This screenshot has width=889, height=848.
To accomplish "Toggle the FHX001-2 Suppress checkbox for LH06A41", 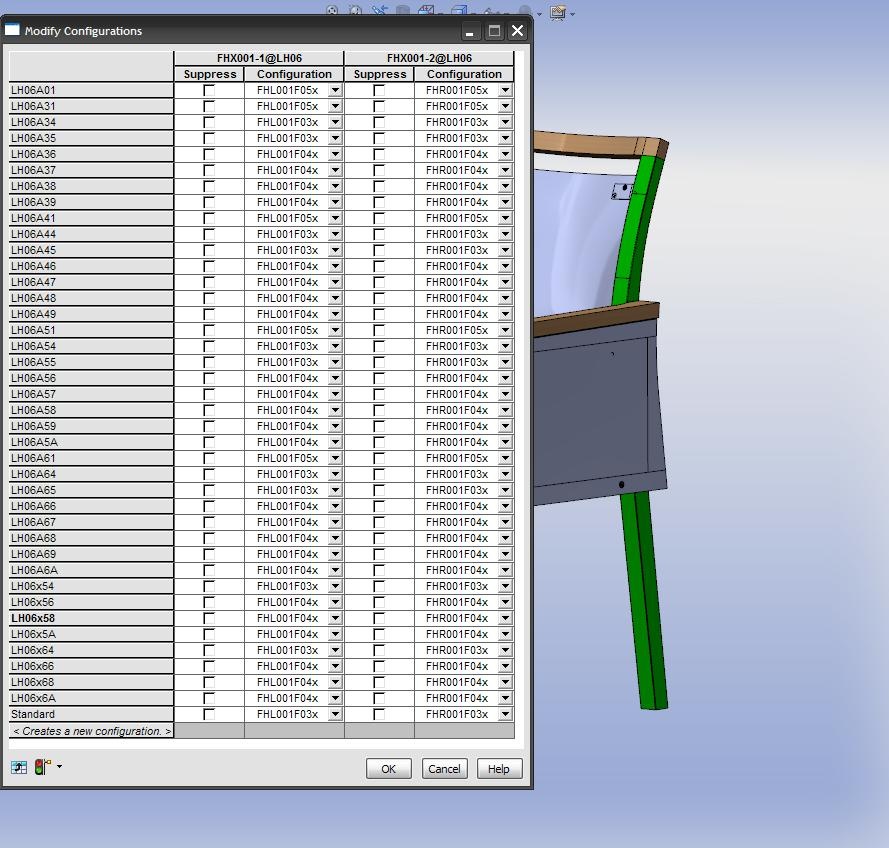I will click(x=379, y=218).
